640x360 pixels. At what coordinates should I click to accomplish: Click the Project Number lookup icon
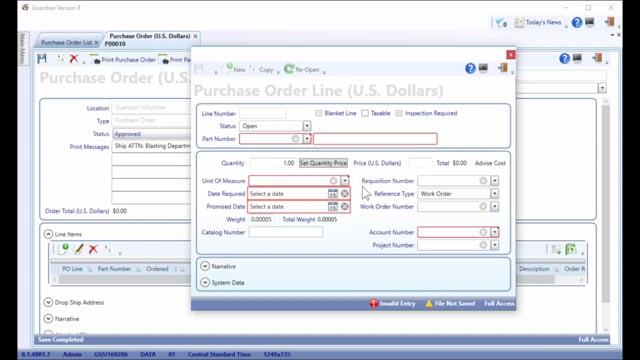483,245
